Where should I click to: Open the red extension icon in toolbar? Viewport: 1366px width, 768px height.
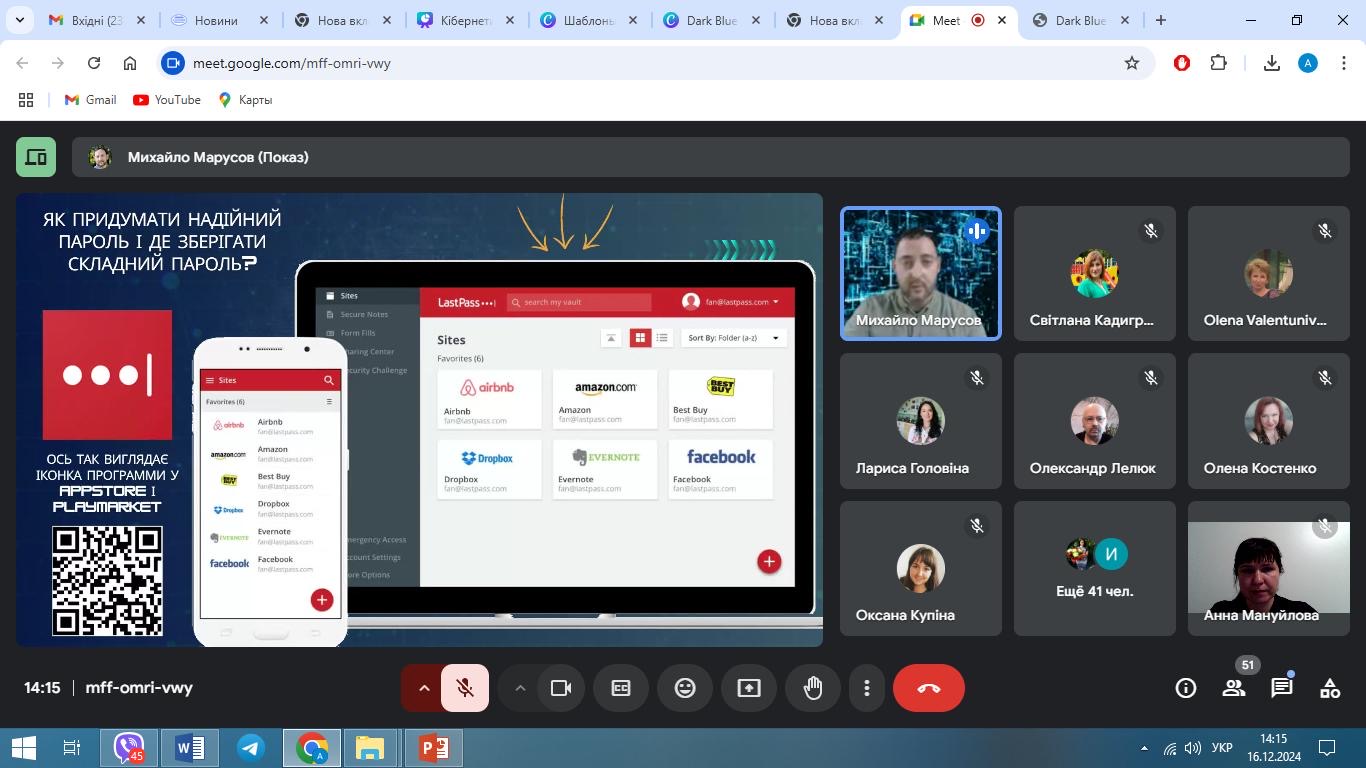pyautogui.click(x=1182, y=63)
